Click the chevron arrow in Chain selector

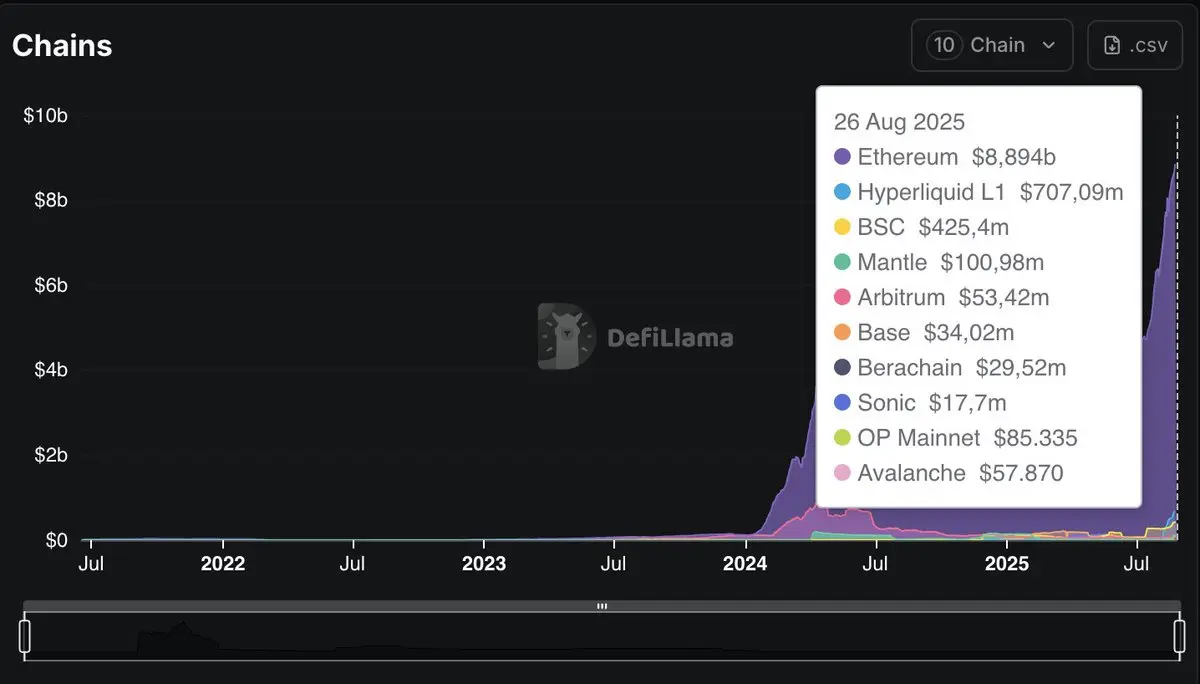pos(1048,45)
